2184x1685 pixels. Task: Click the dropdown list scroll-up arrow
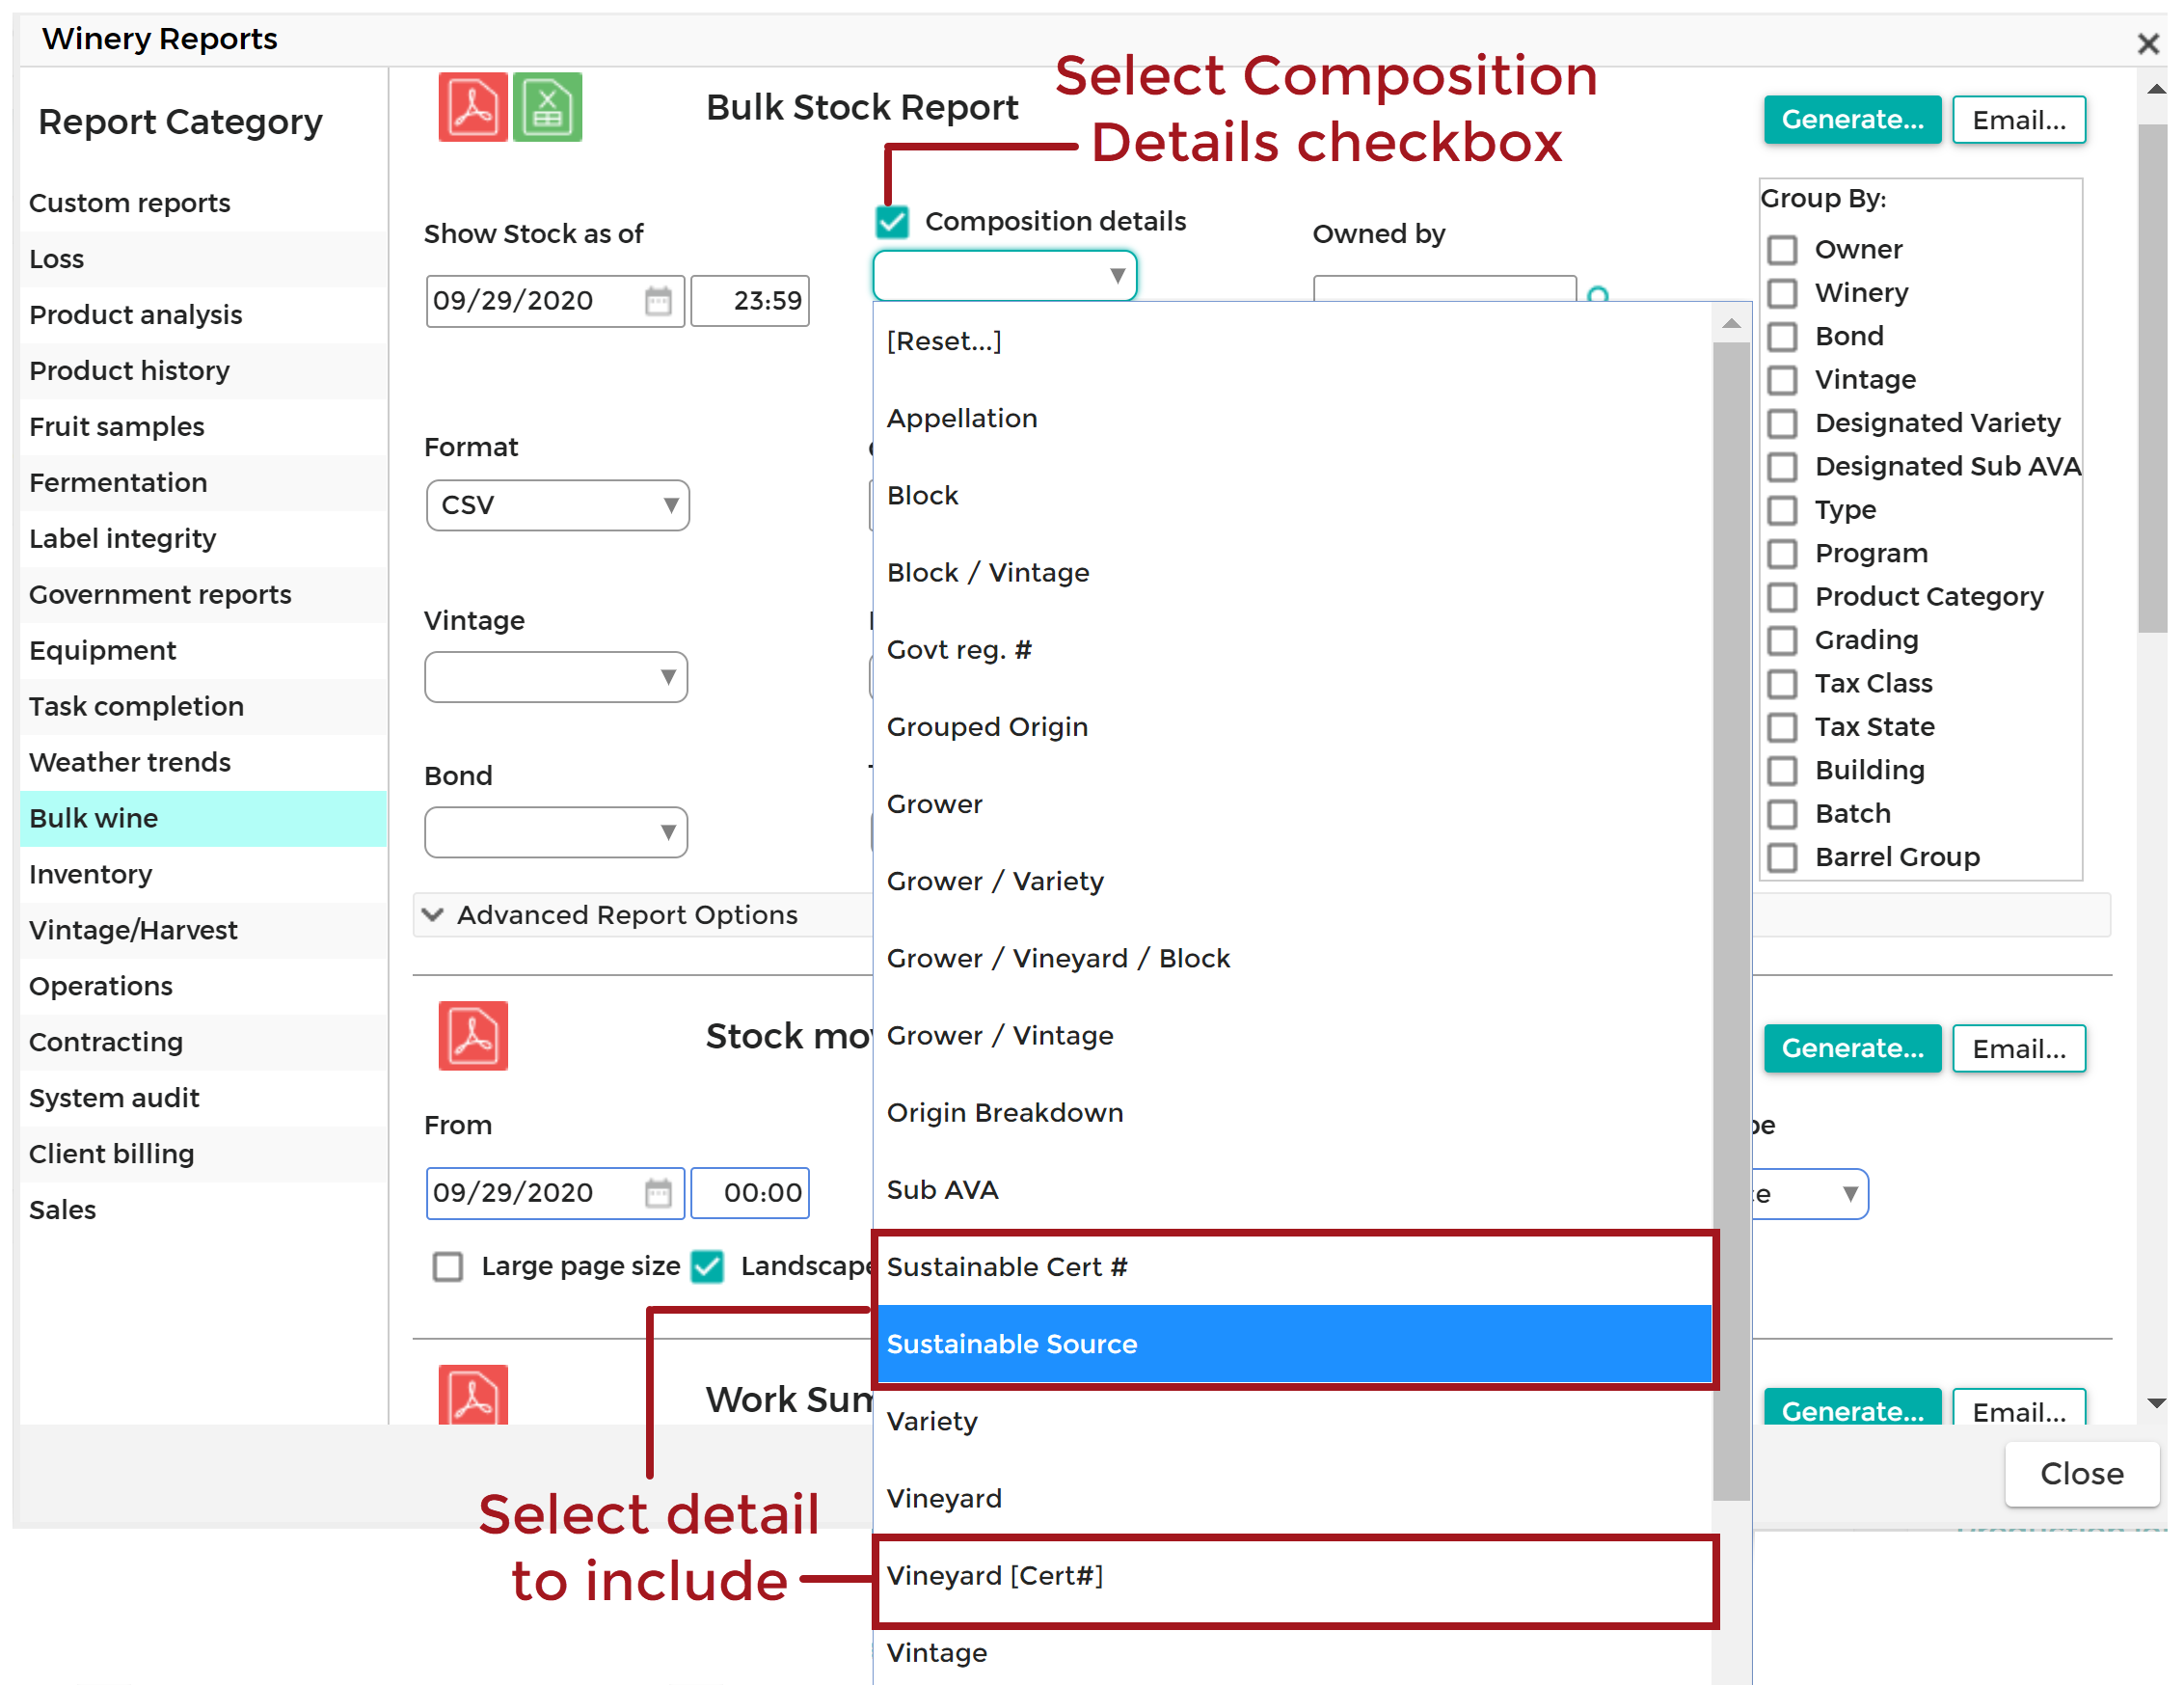1731,323
